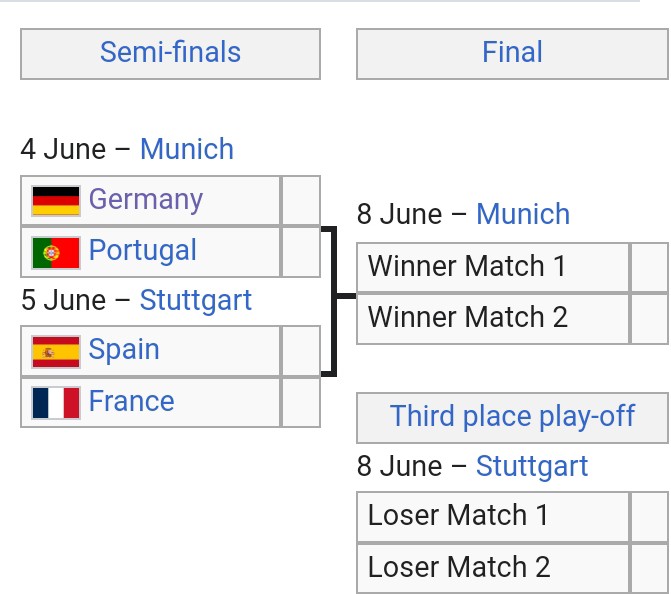Open the France team link
The image size is (671, 594).
point(131,401)
